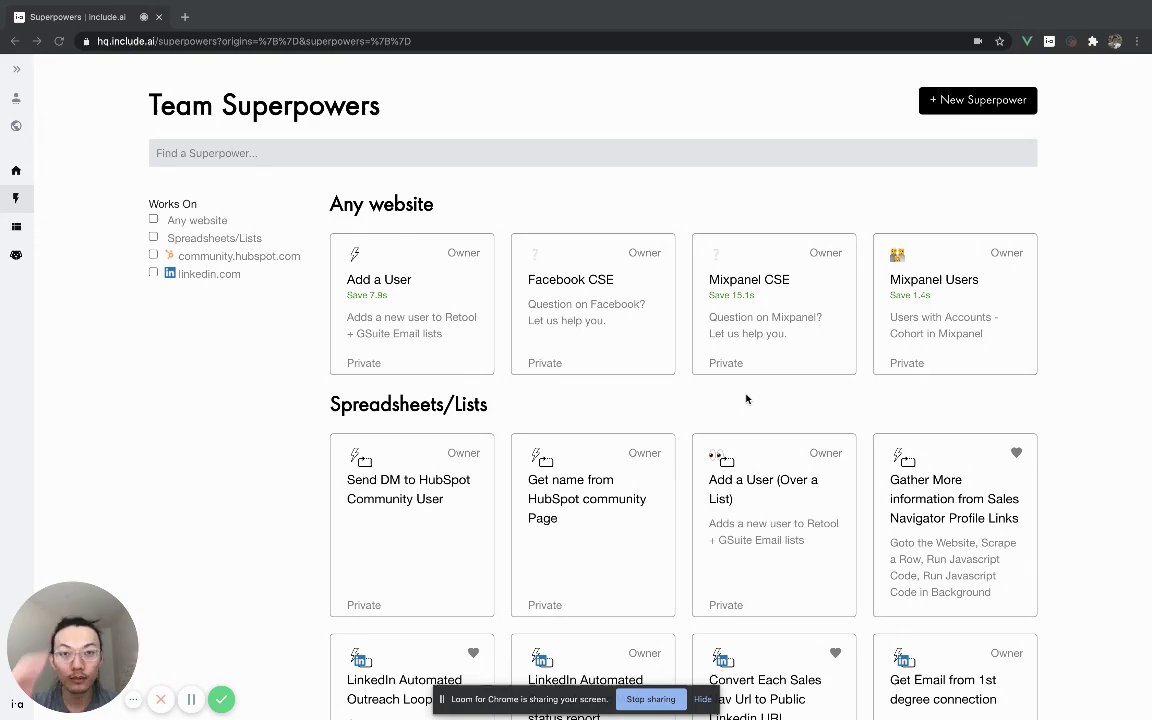The image size is (1152, 720).
Task: Click the LinkedIn Automated status report icon
Action: coord(541,657)
